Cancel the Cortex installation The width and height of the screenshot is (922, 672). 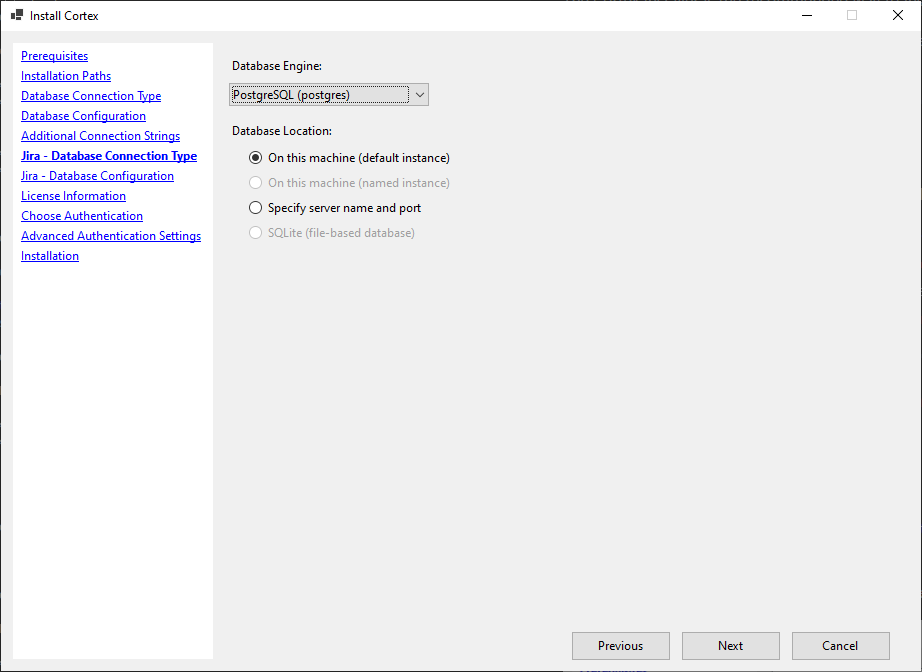pos(840,645)
